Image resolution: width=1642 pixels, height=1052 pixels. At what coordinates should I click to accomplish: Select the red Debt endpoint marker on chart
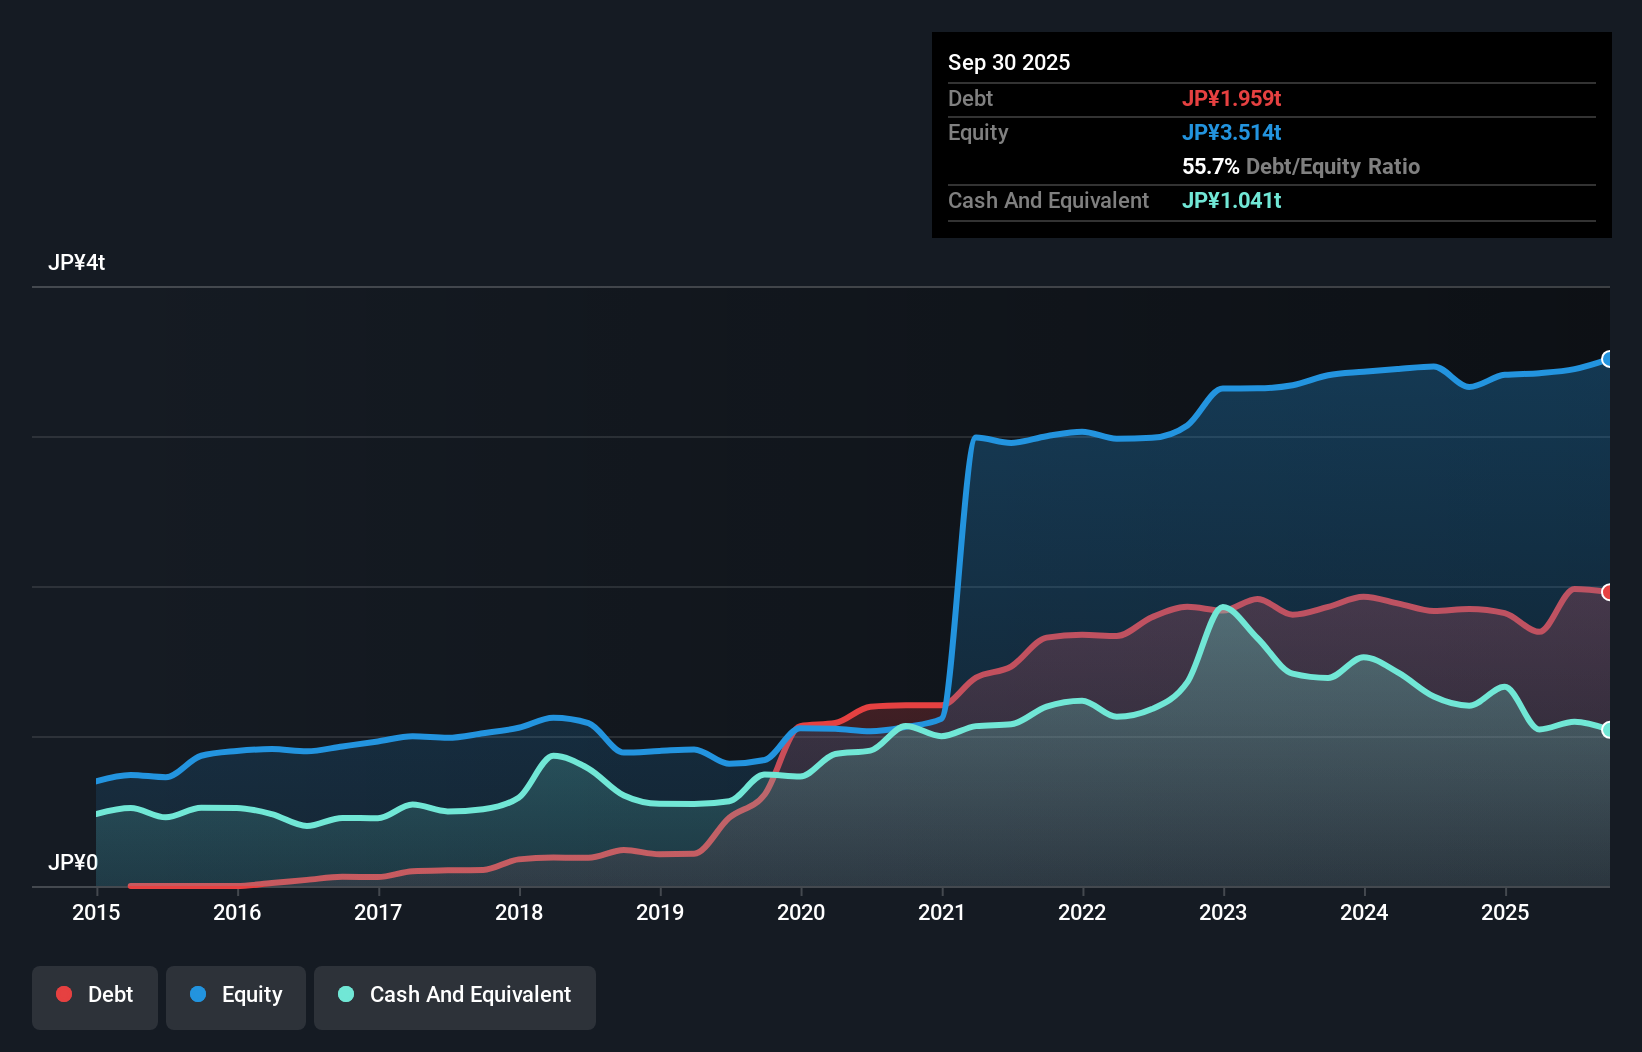pyautogui.click(x=1608, y=590)
